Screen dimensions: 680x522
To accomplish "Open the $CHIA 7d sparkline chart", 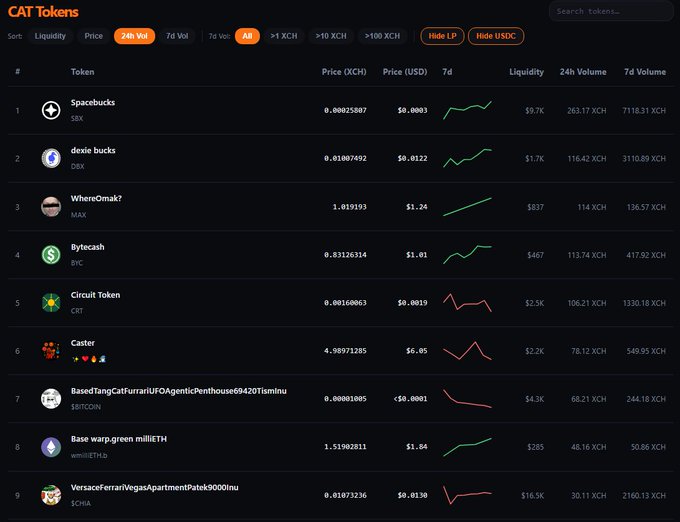I will click(467, 495).
